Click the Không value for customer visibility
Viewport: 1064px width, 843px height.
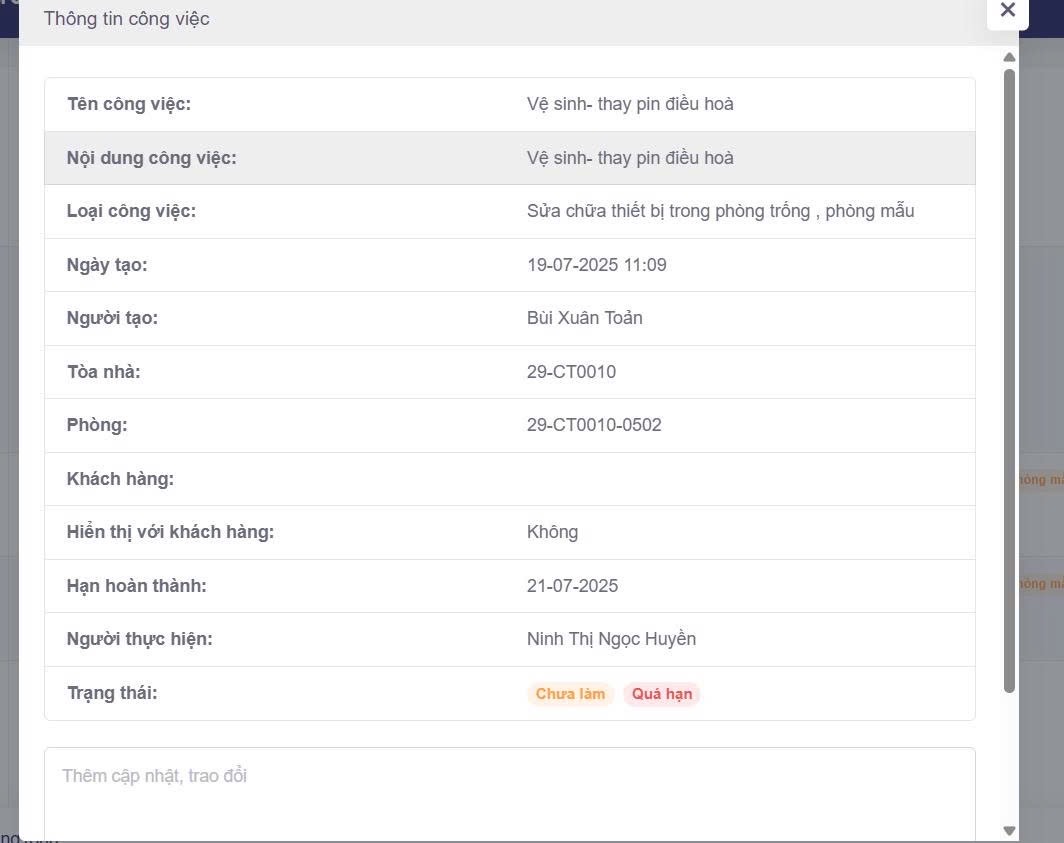(x=552, y=532)
